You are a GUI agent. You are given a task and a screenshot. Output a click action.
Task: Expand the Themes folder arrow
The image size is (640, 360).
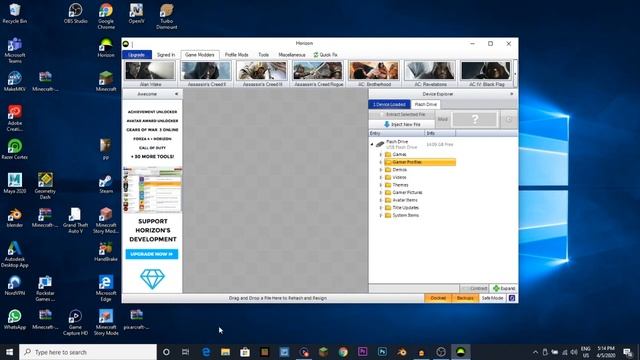(381, 185)
